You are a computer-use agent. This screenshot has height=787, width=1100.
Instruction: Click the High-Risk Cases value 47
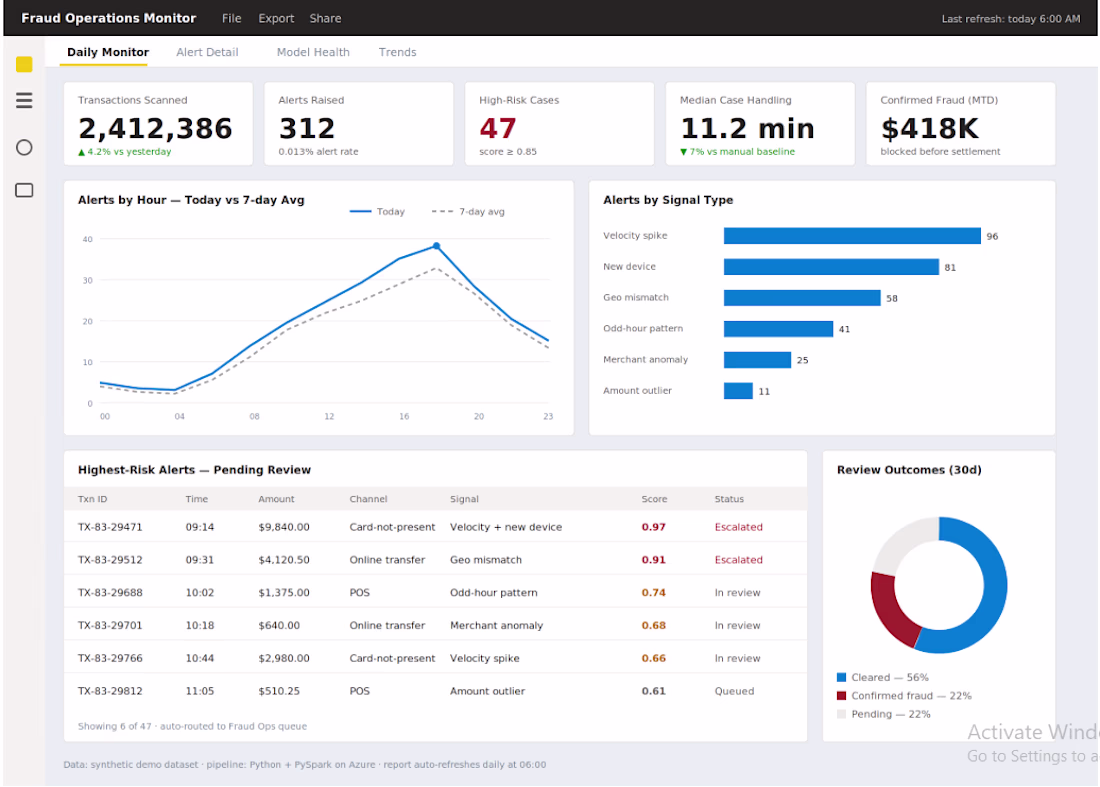click(497, 128)
